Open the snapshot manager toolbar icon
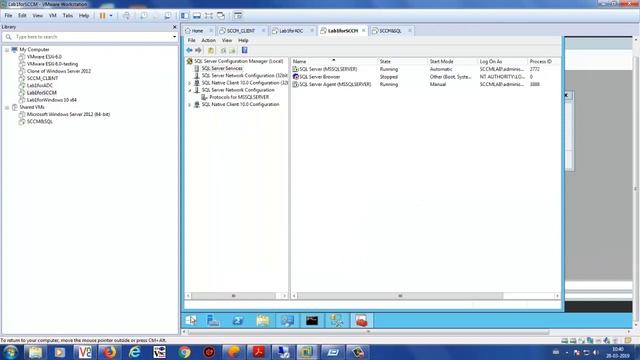Screen dimensions: 640x360 coord(168,16)
